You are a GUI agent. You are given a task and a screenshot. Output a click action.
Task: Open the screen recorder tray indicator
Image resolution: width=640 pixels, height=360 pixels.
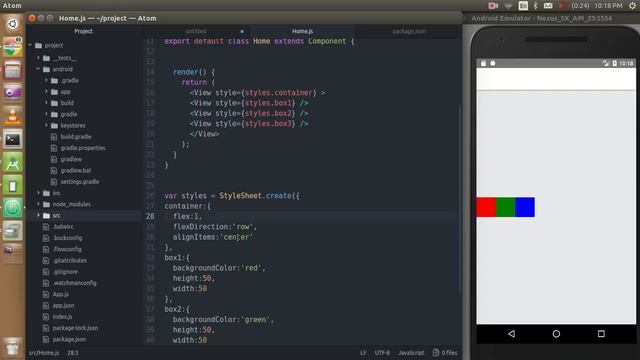[493, 6]
